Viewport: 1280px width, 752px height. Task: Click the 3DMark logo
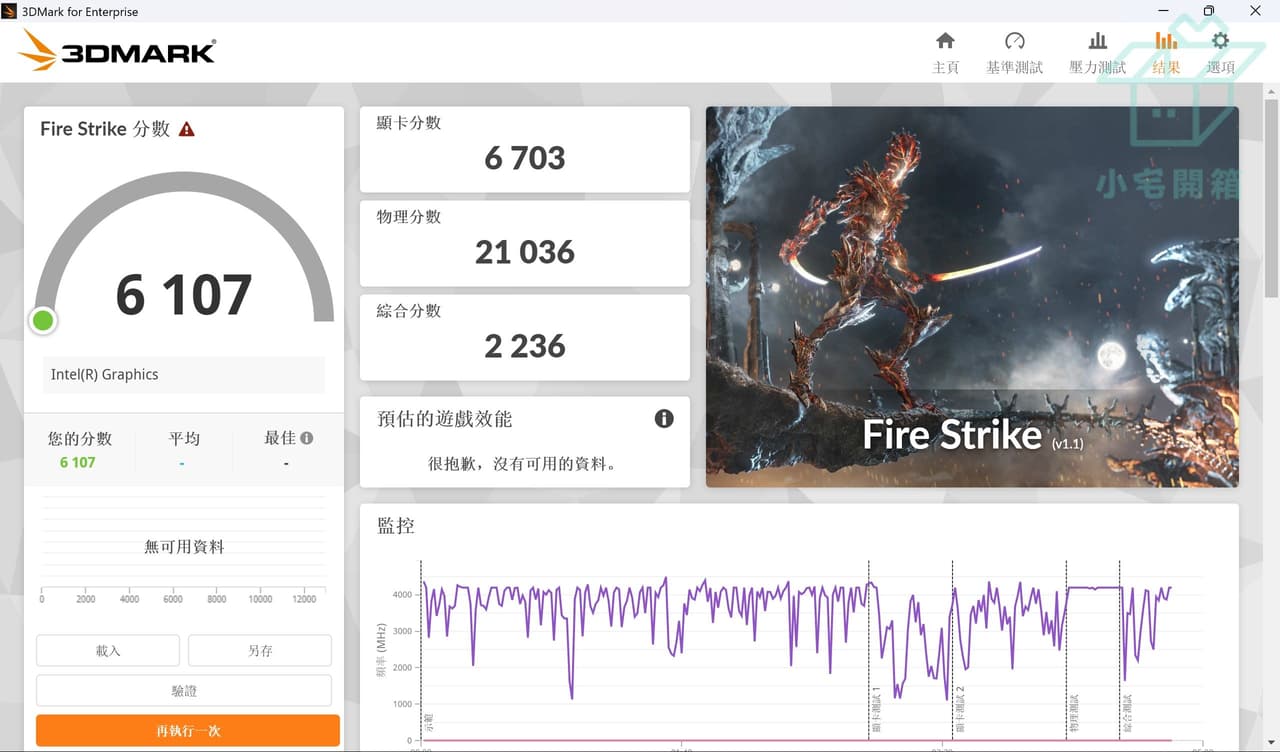[117, 50]
